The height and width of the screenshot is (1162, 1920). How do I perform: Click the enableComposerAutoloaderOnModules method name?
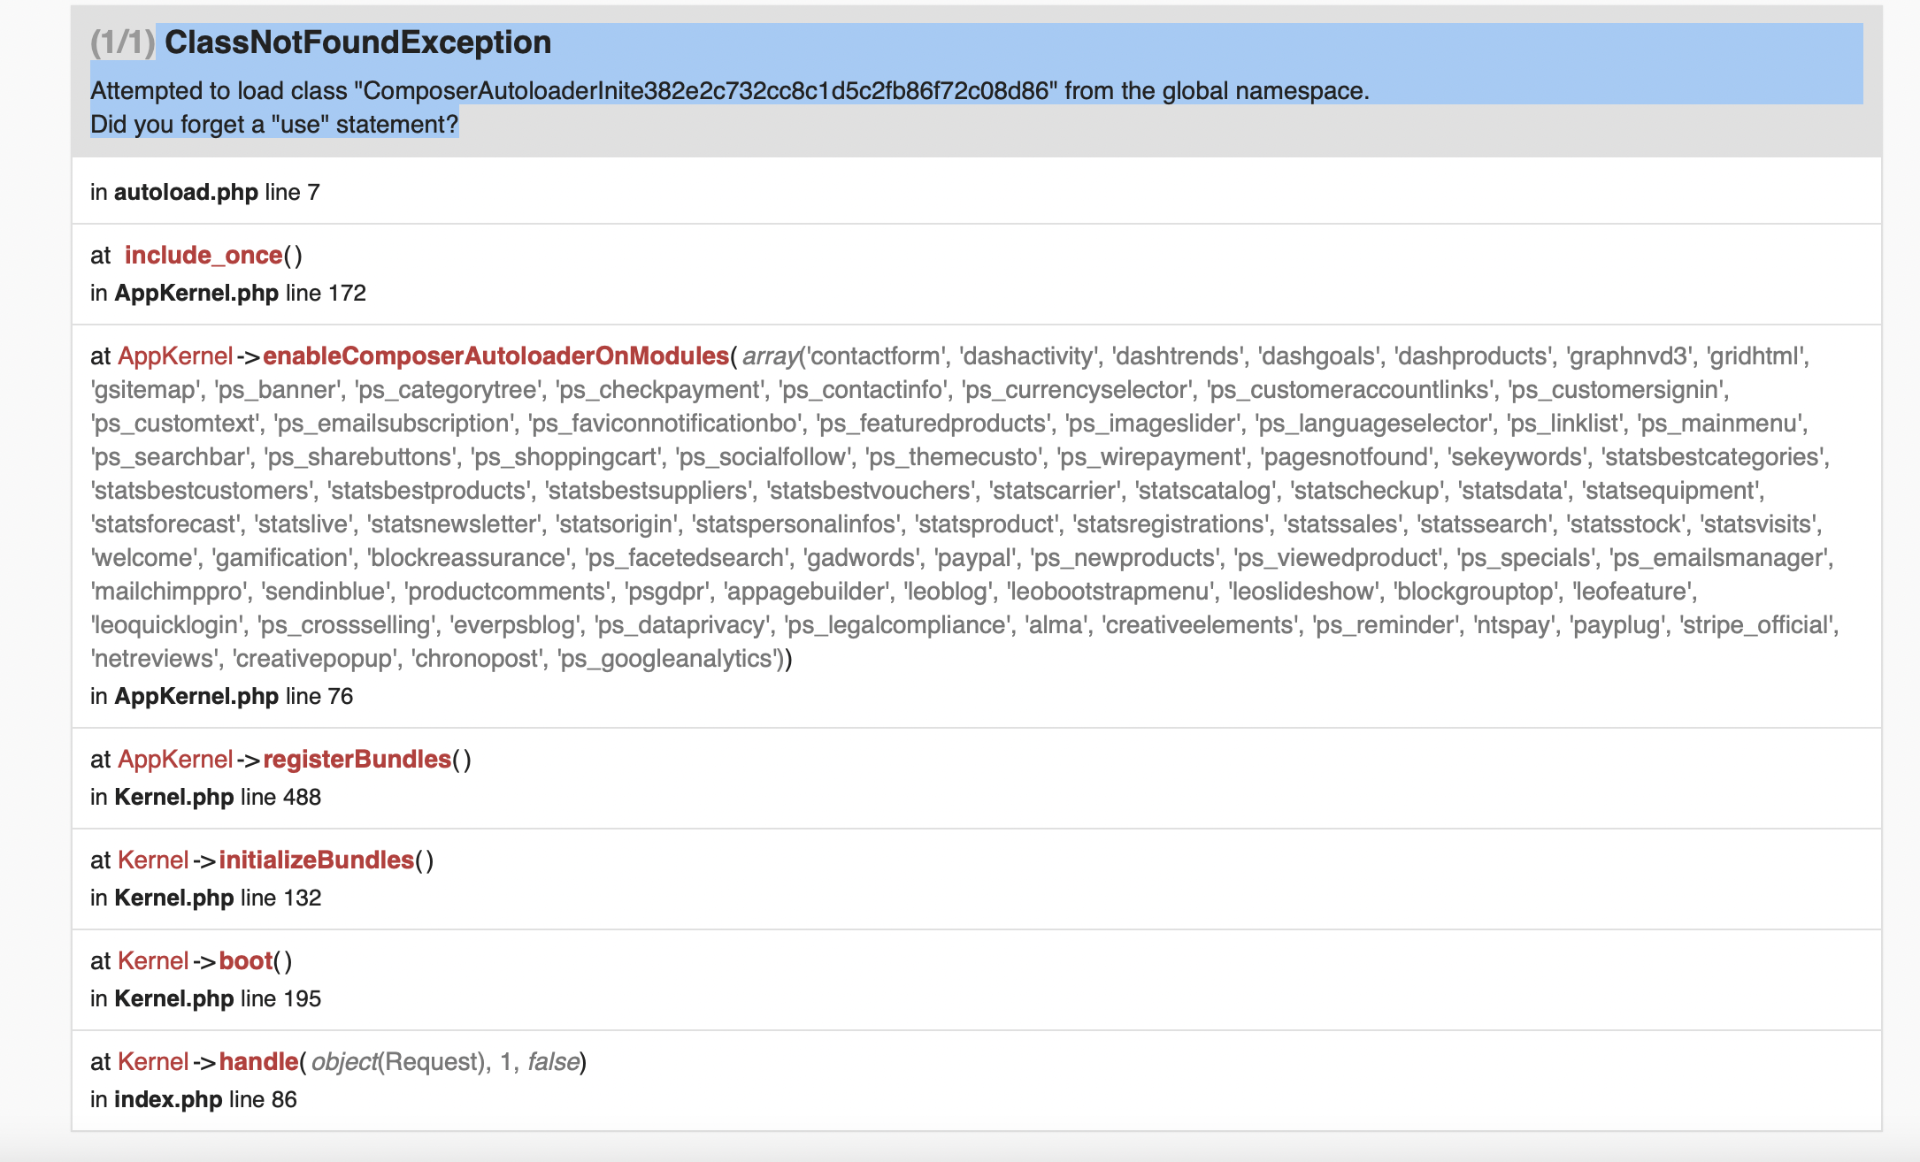[x=496, y=356]
